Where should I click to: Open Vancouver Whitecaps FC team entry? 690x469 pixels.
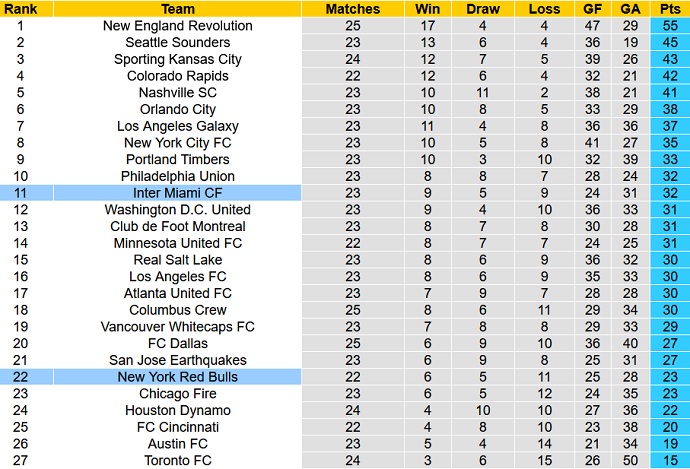pos(178,327)
